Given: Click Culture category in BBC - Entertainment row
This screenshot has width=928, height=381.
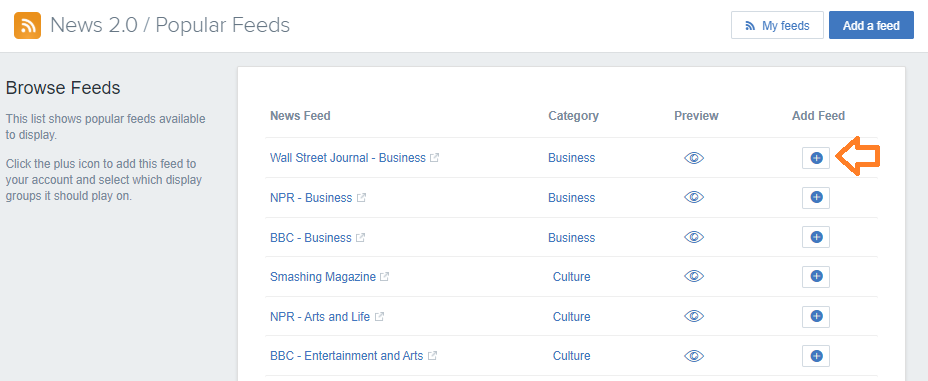Looking at the screenshot, I should coord(571,356).
